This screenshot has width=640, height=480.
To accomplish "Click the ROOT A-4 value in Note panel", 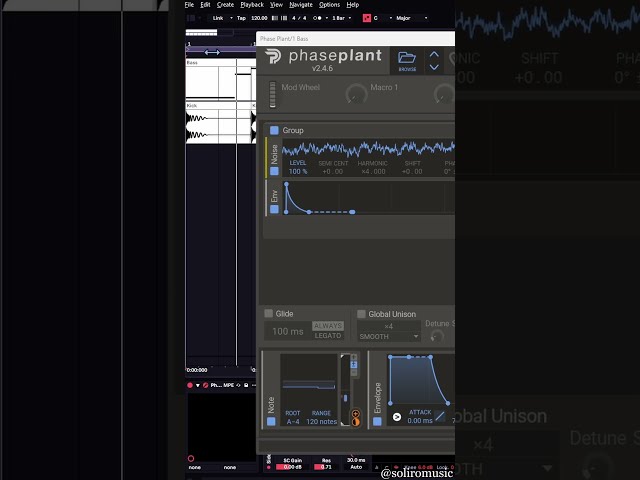I will [x=293, y=422].
